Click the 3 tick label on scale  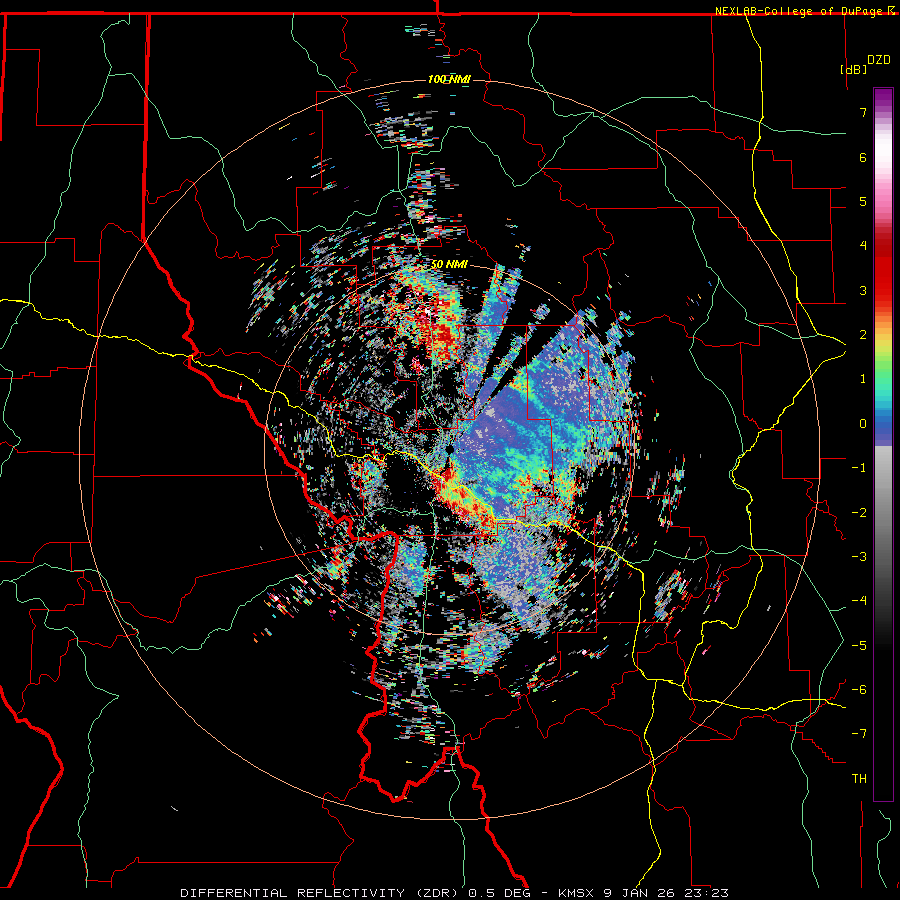point(863,290)
